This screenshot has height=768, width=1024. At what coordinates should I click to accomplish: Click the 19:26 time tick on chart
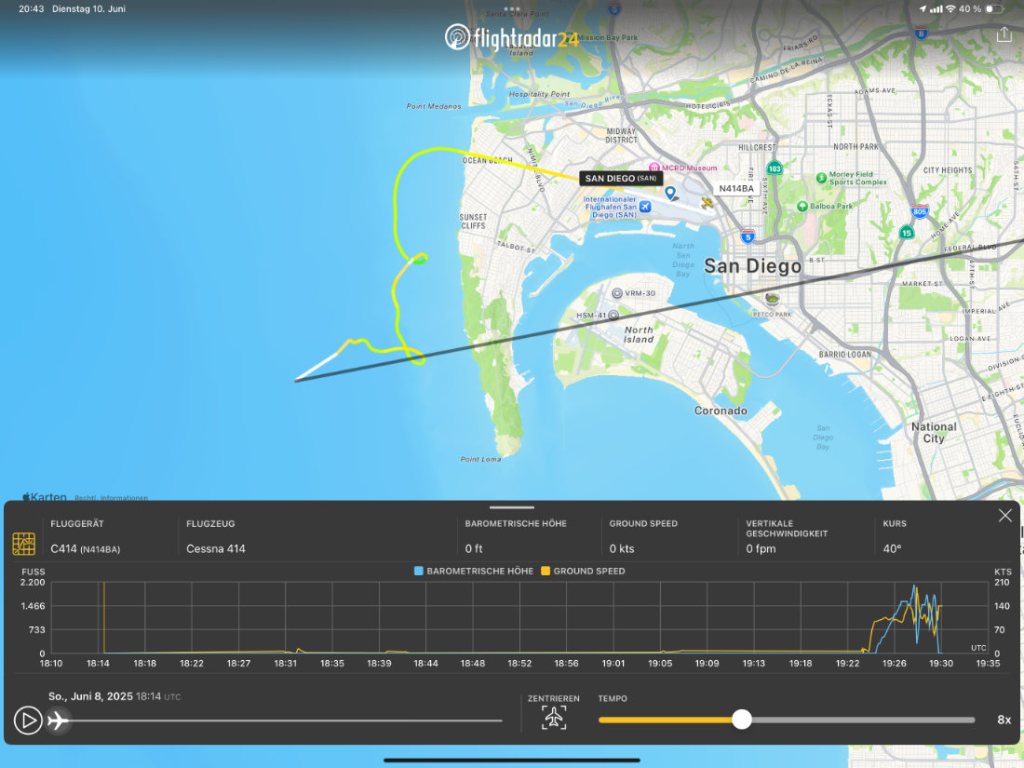[x=894, y=663]
